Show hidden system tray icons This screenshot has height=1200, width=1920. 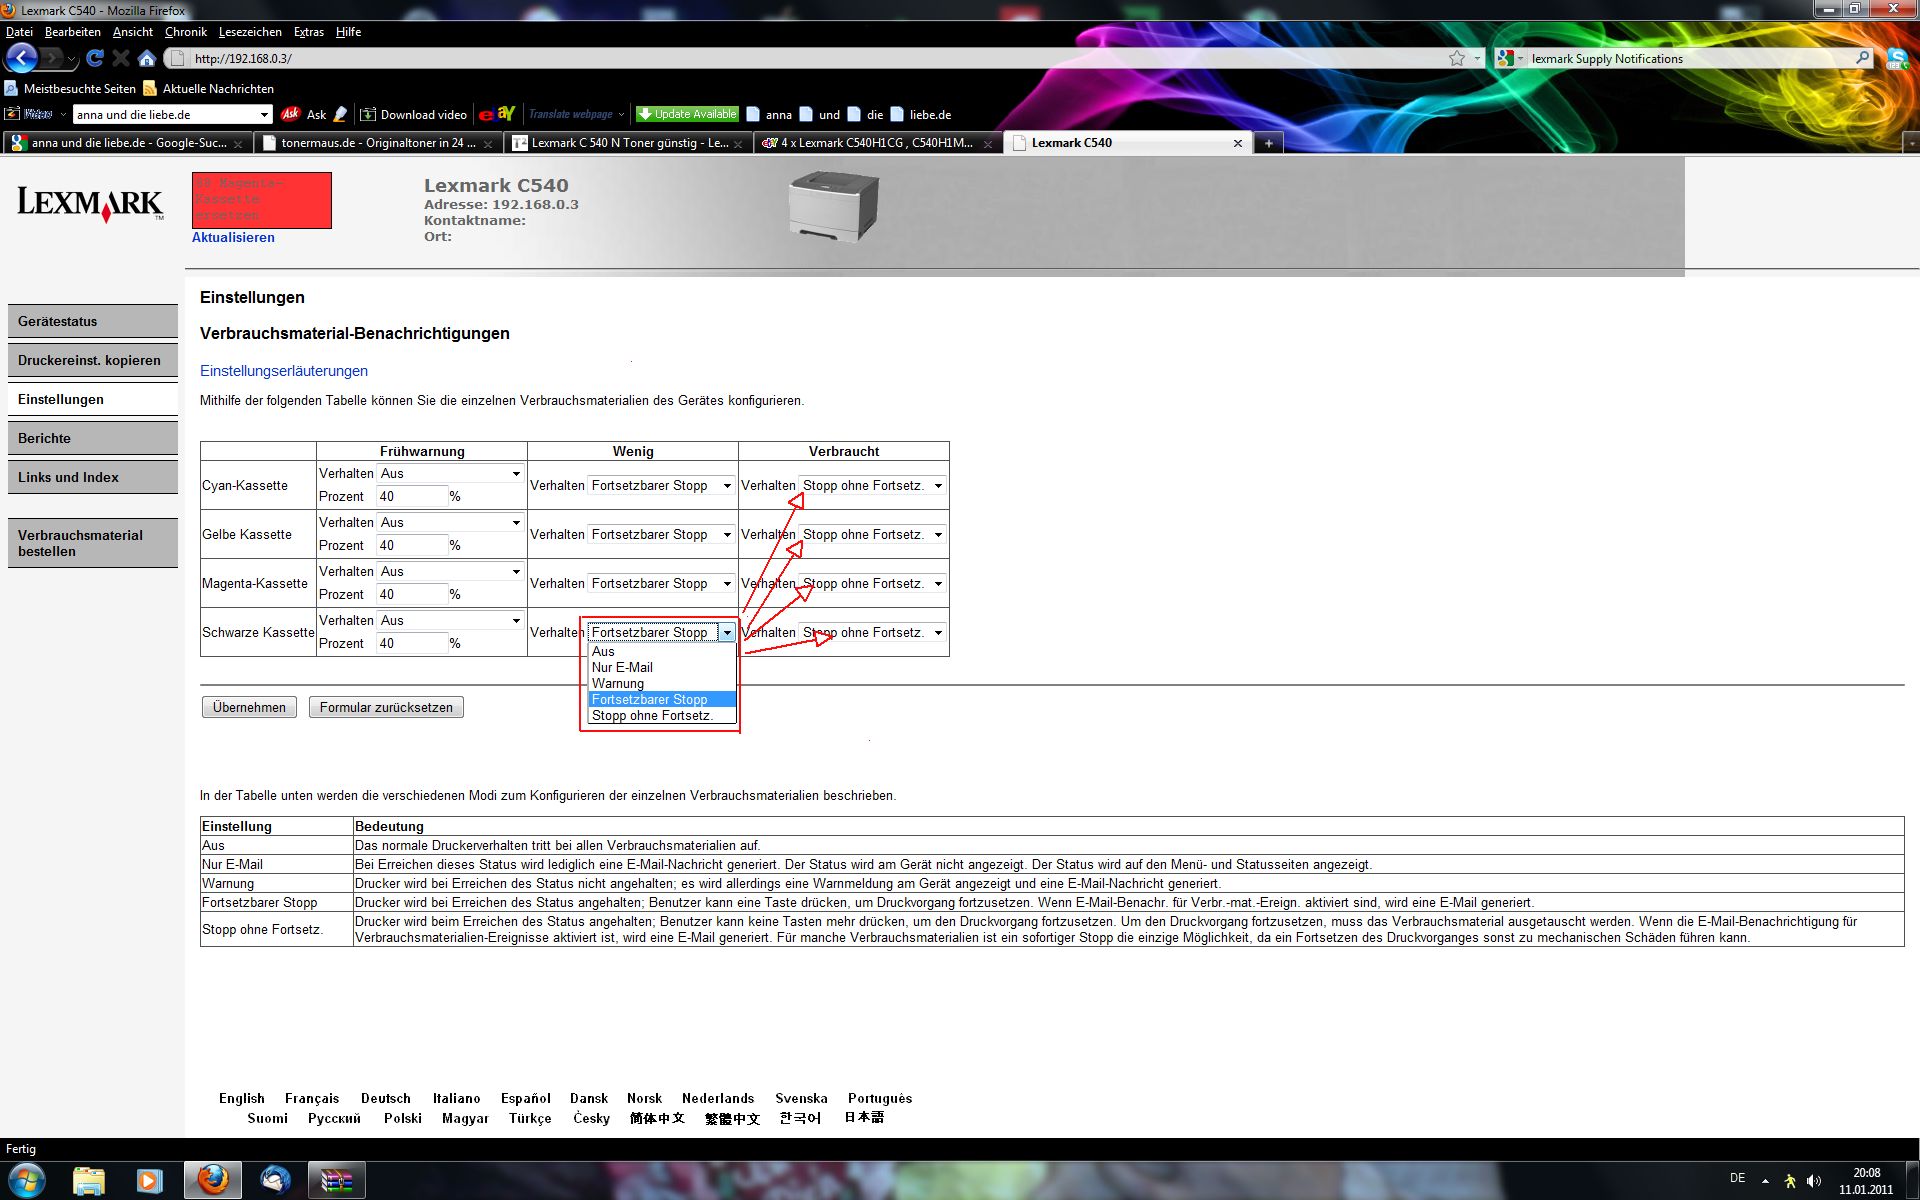click(1765, 1181)
